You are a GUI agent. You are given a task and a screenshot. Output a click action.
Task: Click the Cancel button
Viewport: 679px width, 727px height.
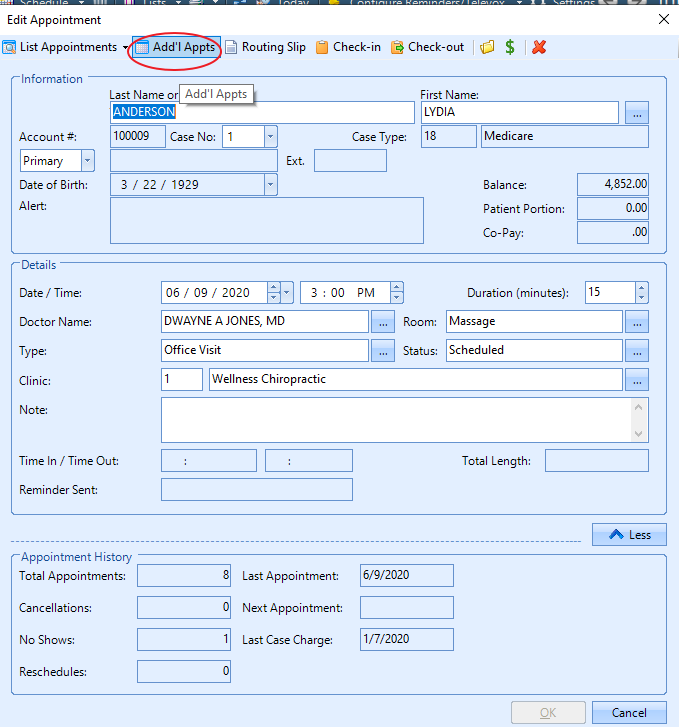coord(629,713)
